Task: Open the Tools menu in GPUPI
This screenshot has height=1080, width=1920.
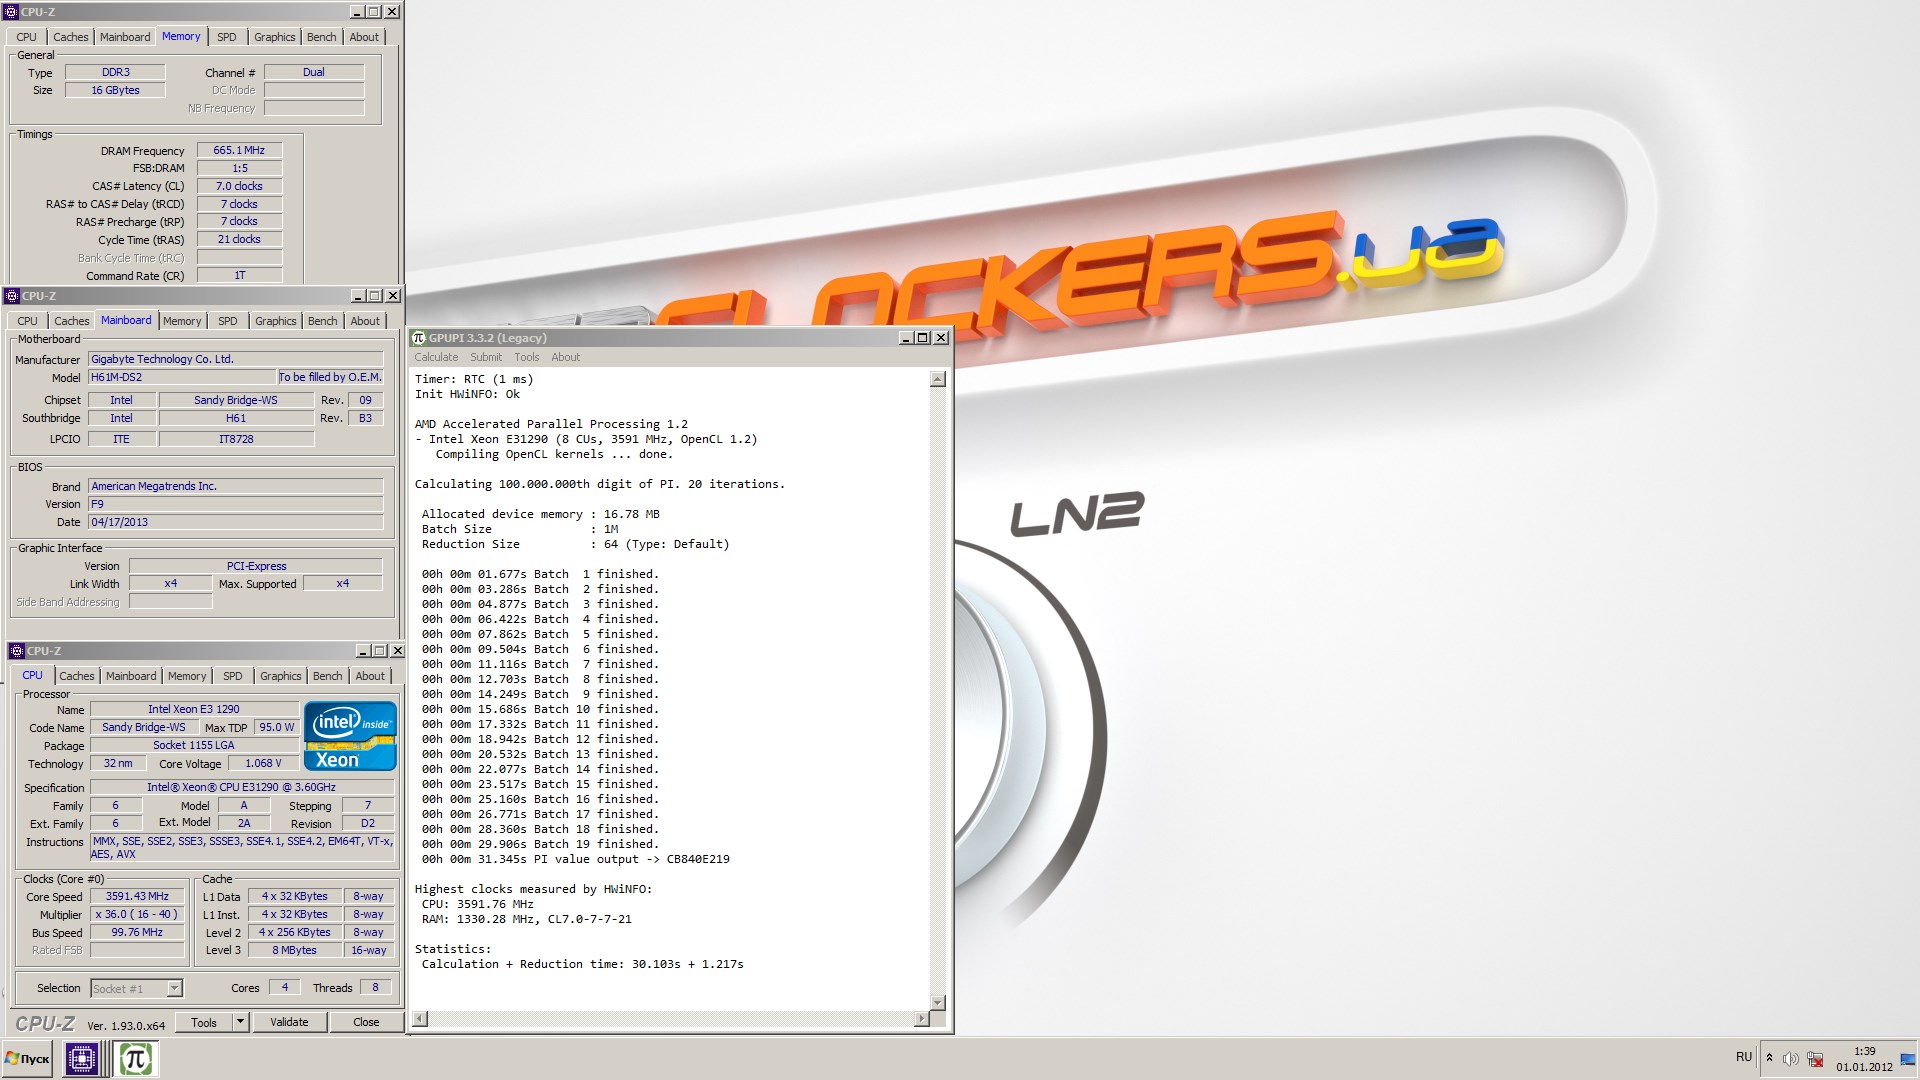Action: click(x=527, y=357)
